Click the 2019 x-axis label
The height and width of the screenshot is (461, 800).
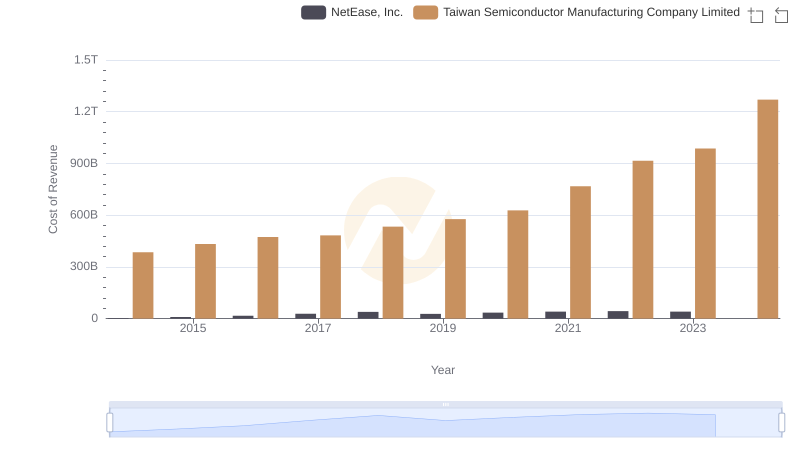[x=443, y=328]
